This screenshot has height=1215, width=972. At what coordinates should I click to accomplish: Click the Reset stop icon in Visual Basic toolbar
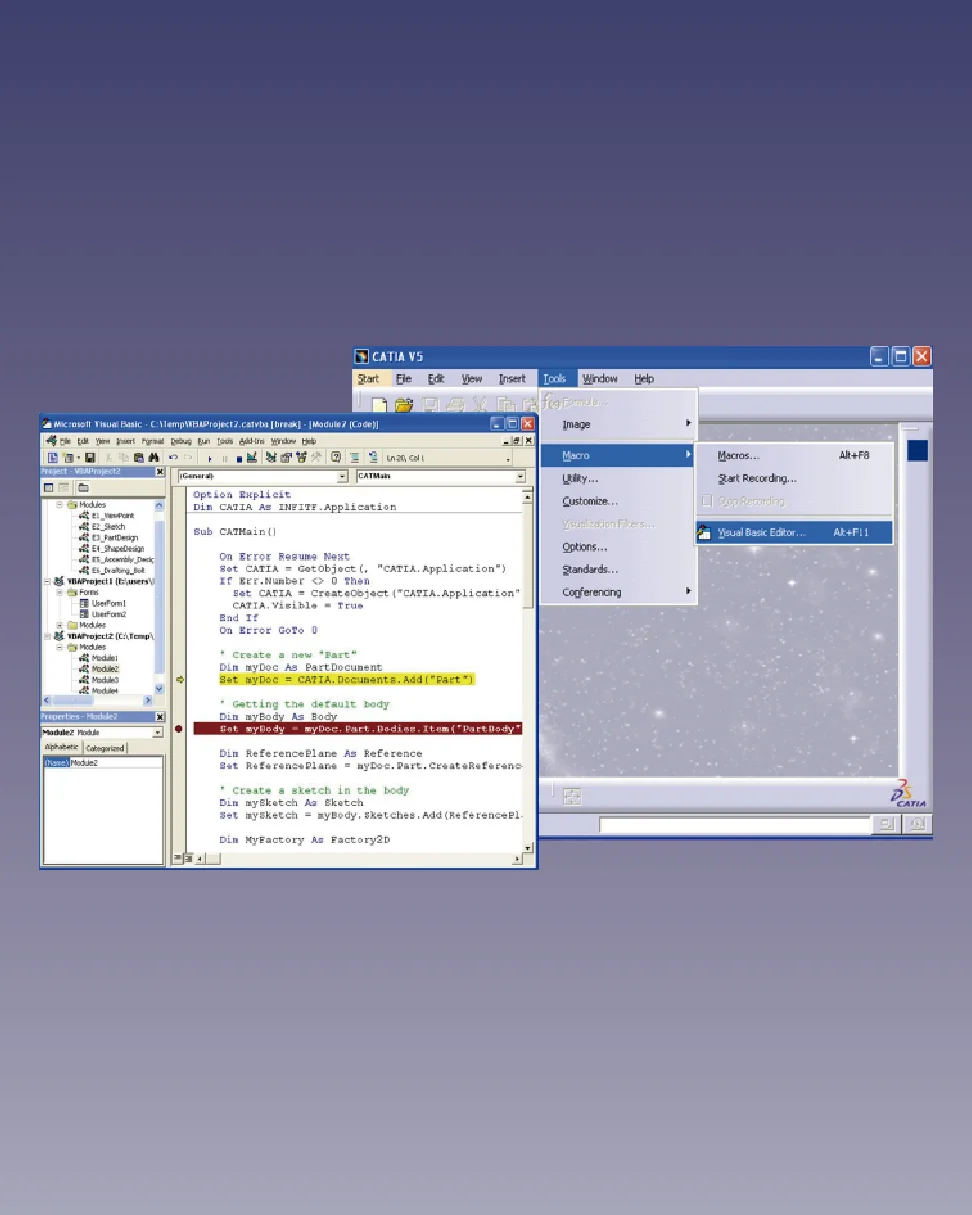(239, 457)
